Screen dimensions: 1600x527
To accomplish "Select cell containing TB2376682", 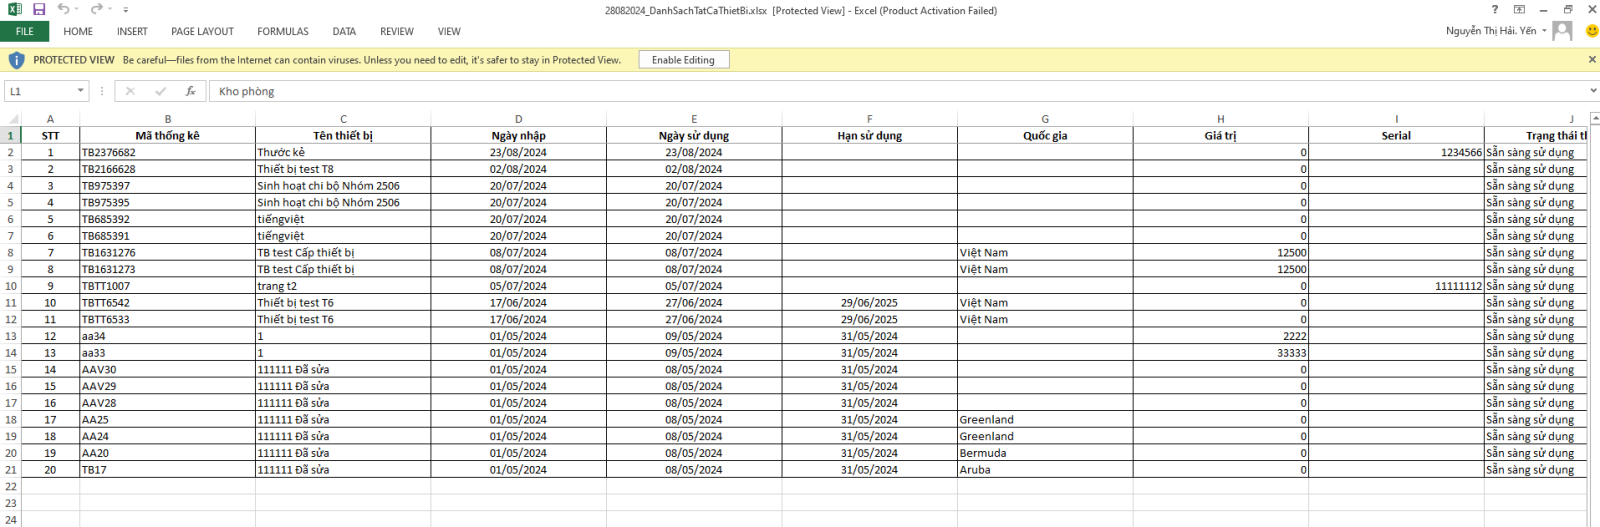I will 167,153.
